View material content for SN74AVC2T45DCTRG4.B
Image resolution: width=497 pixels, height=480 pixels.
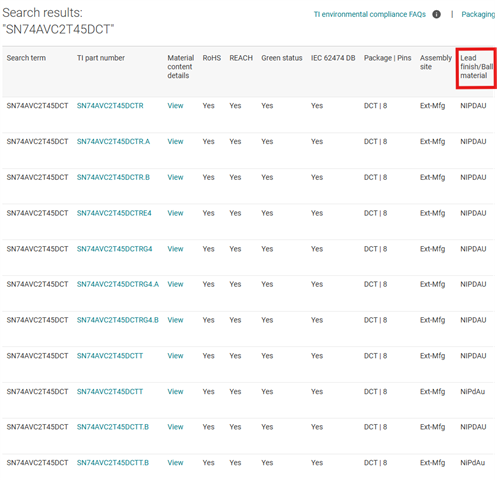(175, 320)
